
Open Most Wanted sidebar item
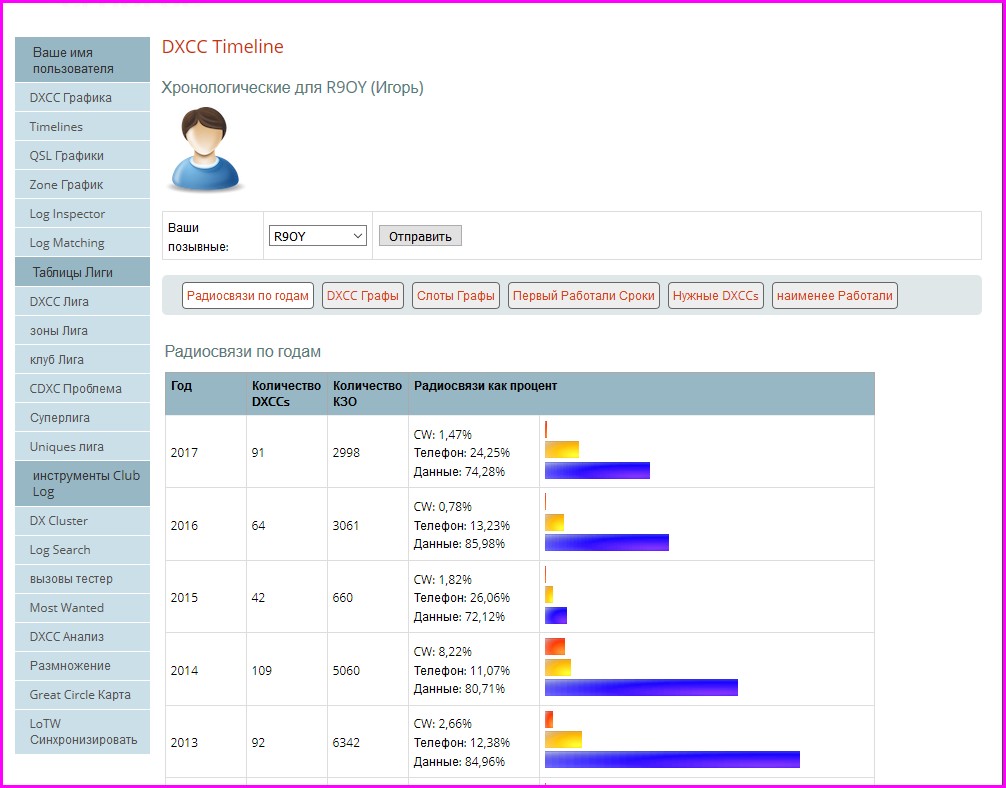click(67, 608)
